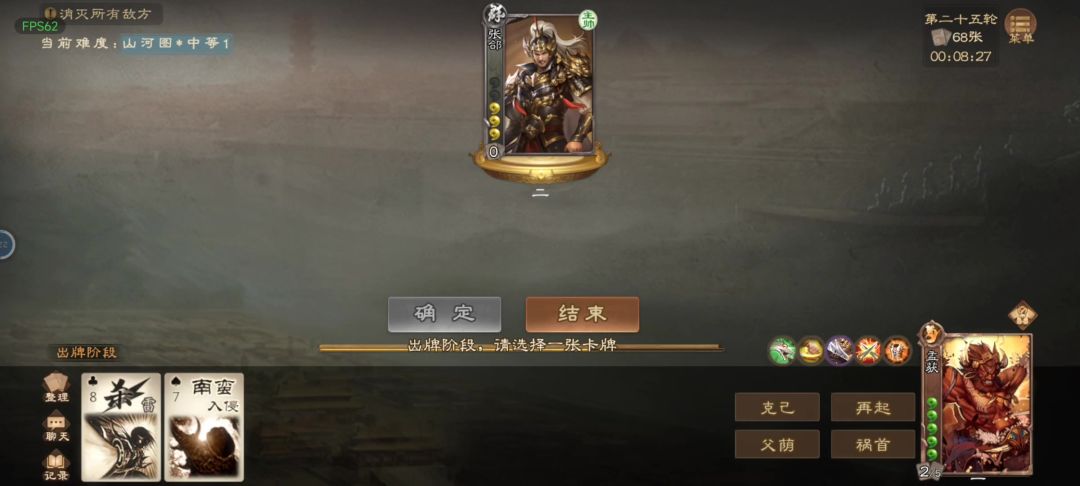Click the red crossed swords icon

click(x=869, y=351)
